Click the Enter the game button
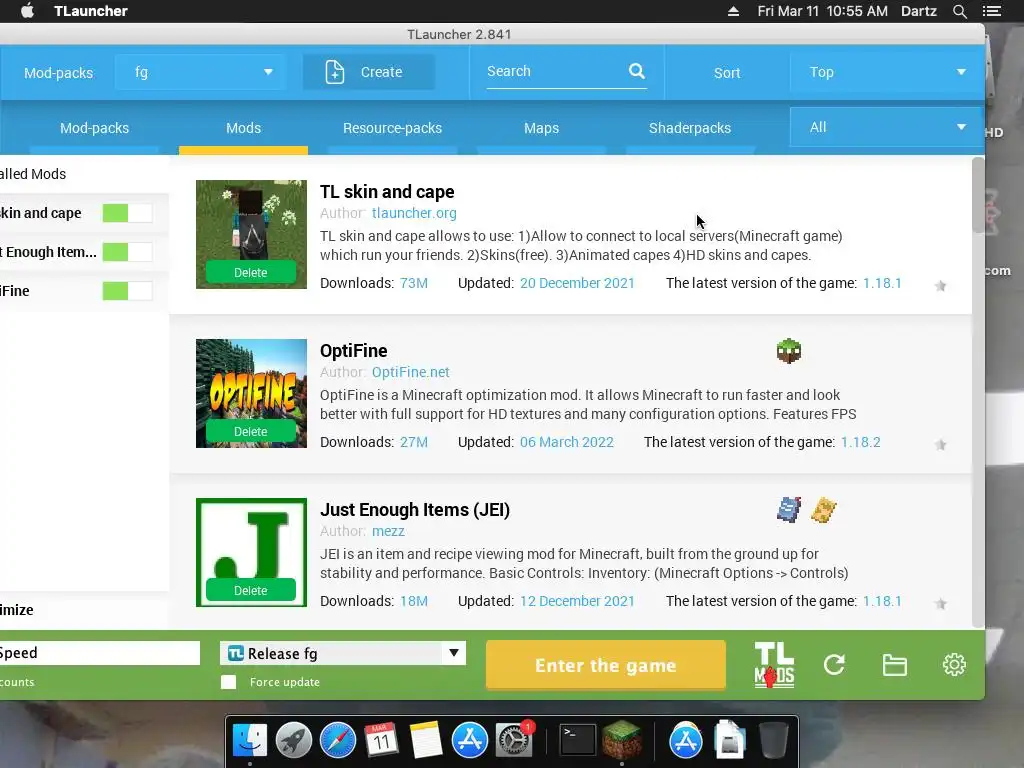Viewport: 1024px width, 768px height. (x=605, y=665)
